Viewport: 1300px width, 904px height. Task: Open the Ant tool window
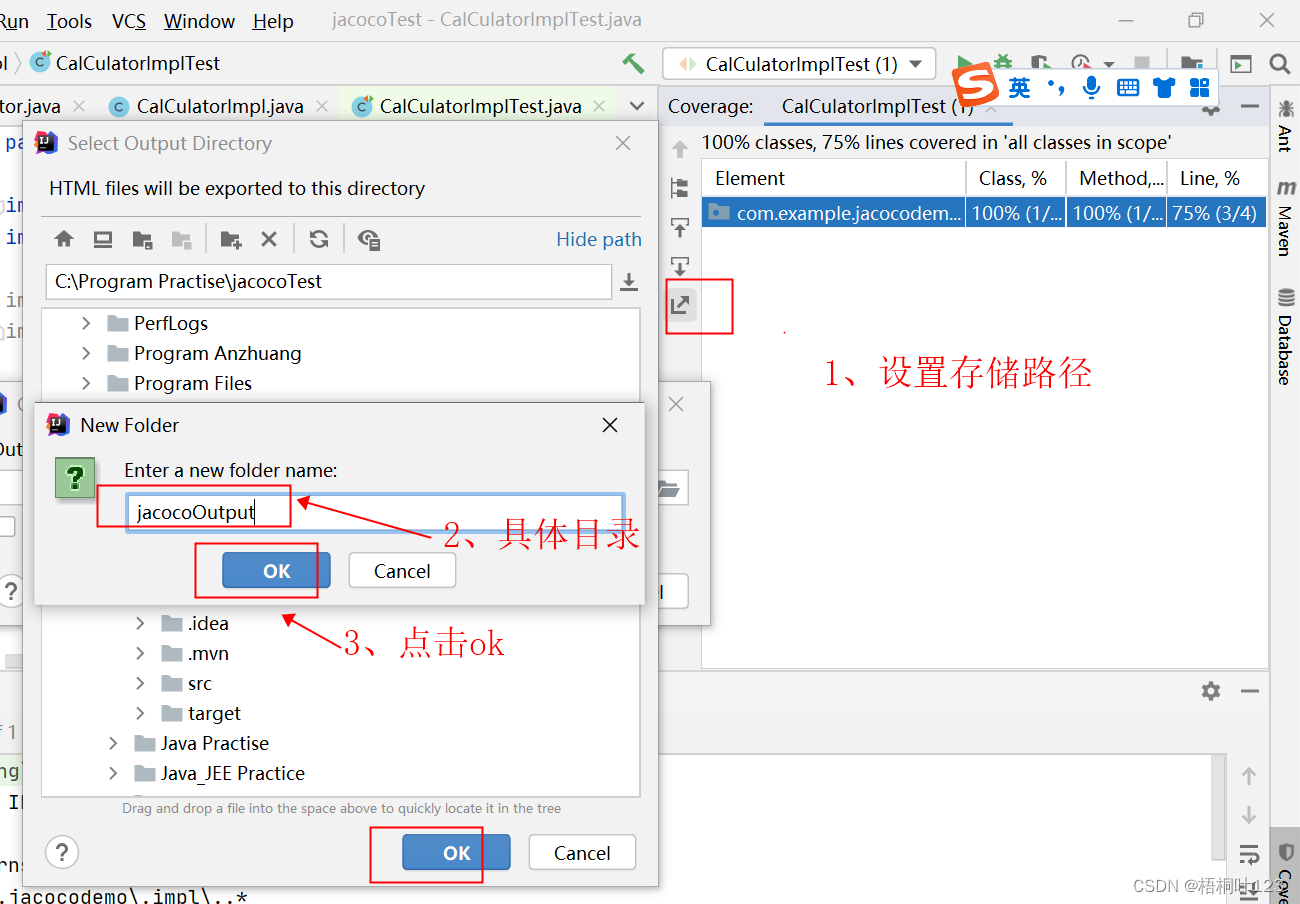[1285, 127]
